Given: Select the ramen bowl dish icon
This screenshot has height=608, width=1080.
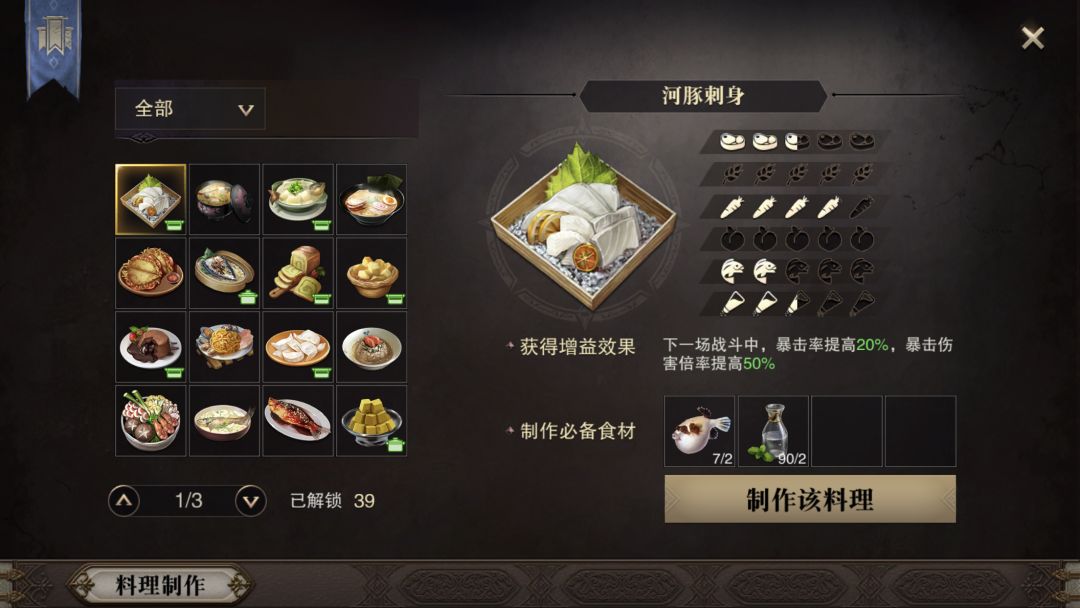Looking at the screenshot, I should click(371, 199).
